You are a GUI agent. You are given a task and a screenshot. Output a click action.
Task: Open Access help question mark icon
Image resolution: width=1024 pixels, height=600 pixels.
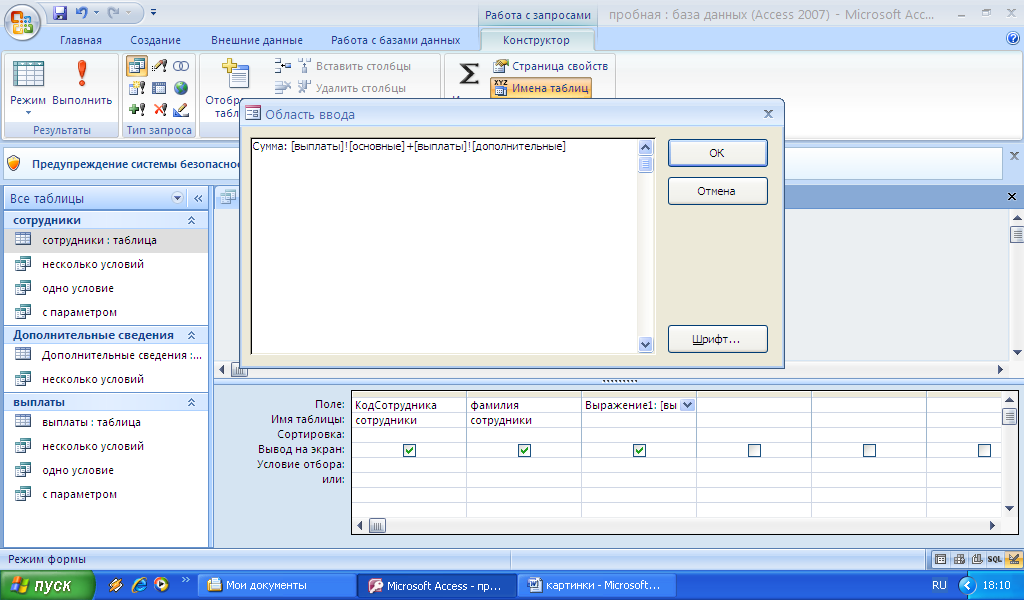point(1013,39)
